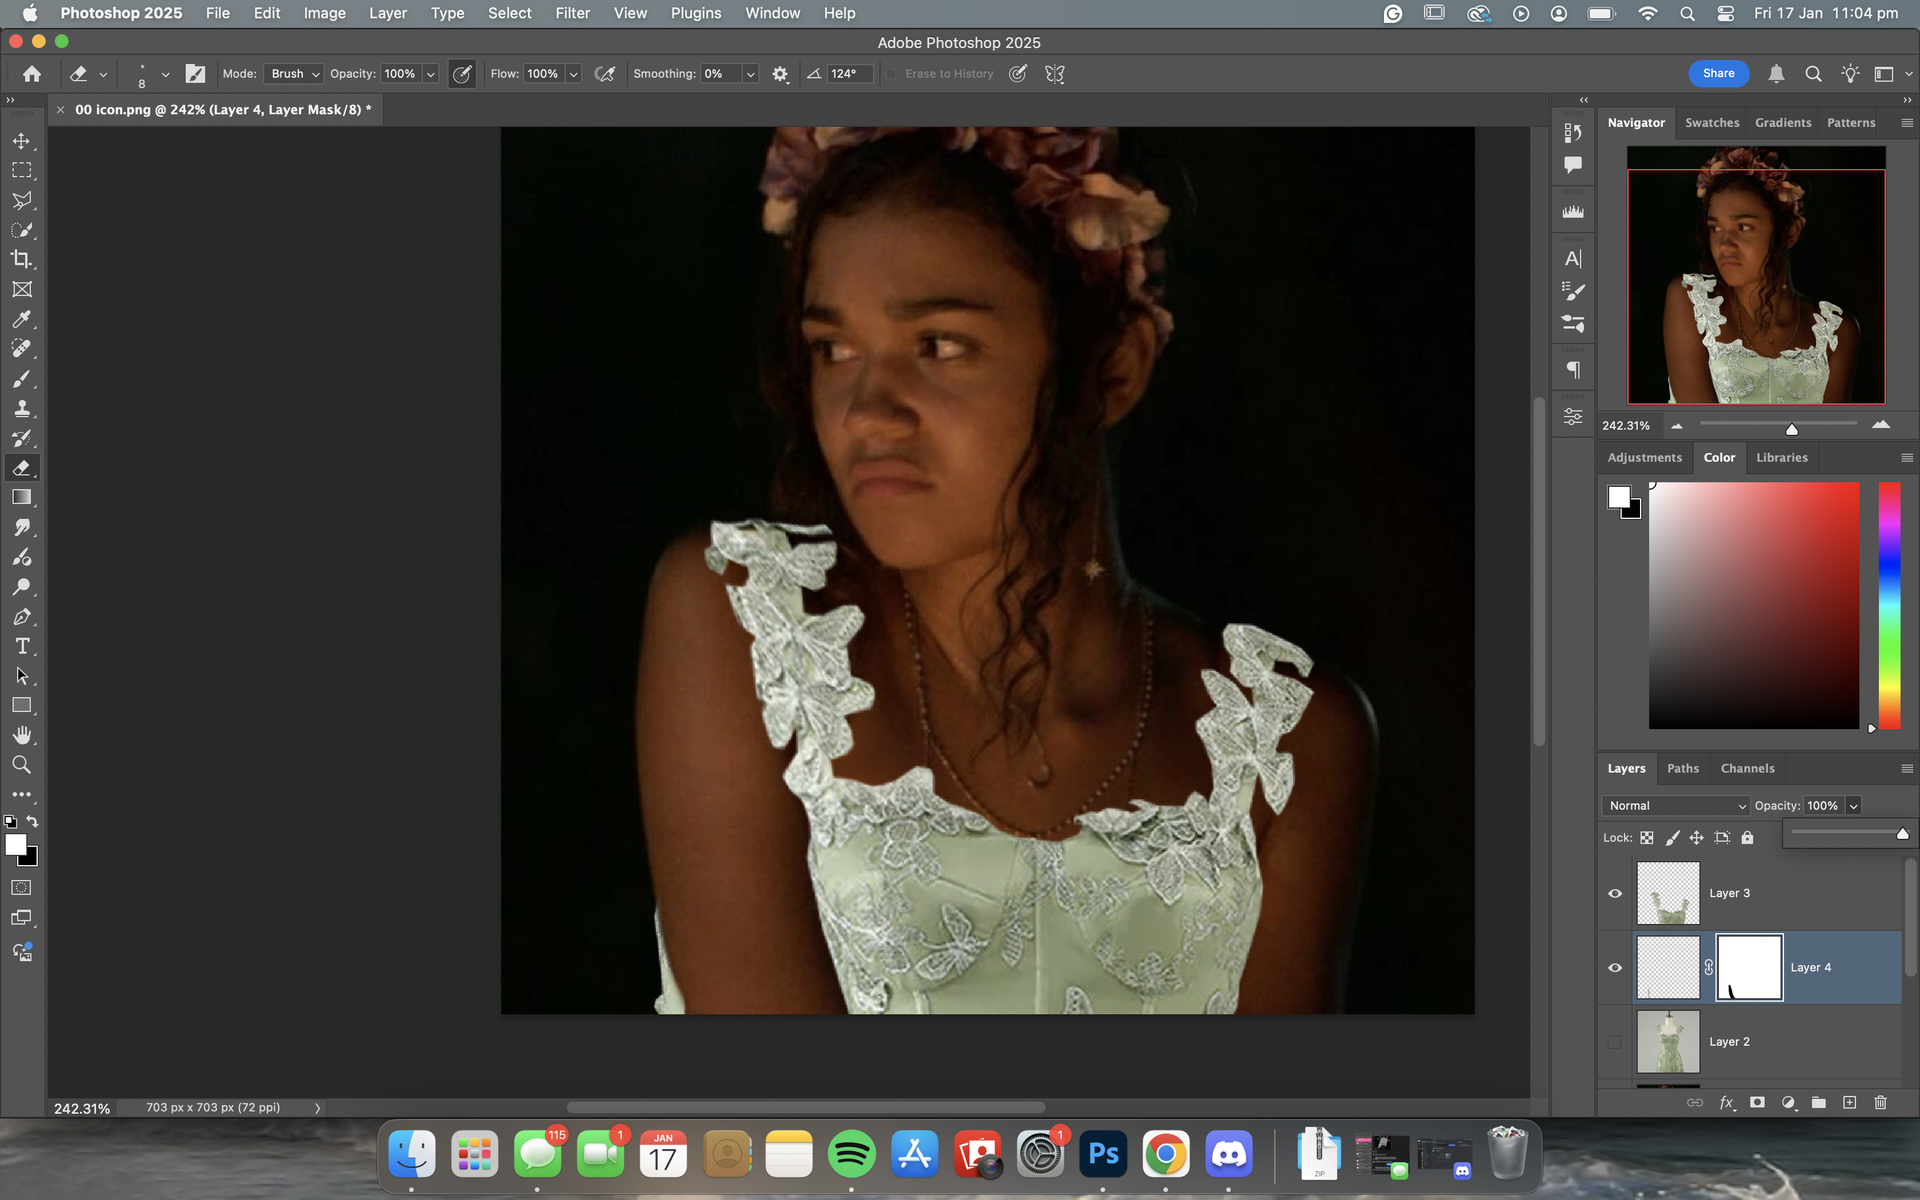Select the Eyedropper tool
The width and height of the screenshot is (1920, 1200).
[21, 319]
